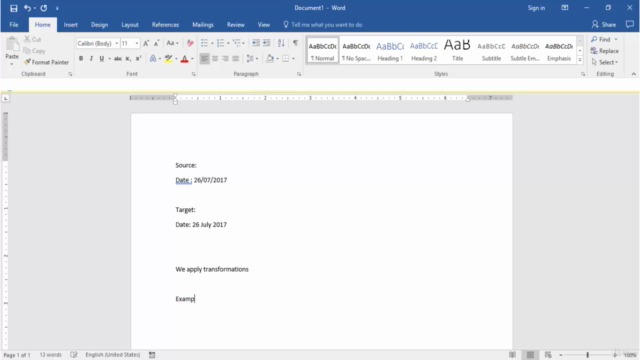Click Sign in
Viewport: 640px width, 360px height.
pos(536,8)
